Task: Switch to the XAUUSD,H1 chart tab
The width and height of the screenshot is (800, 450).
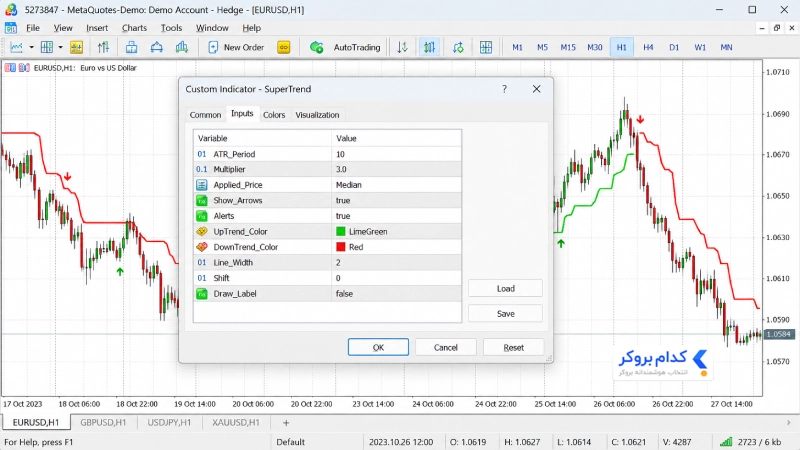Action: [236, 422]
